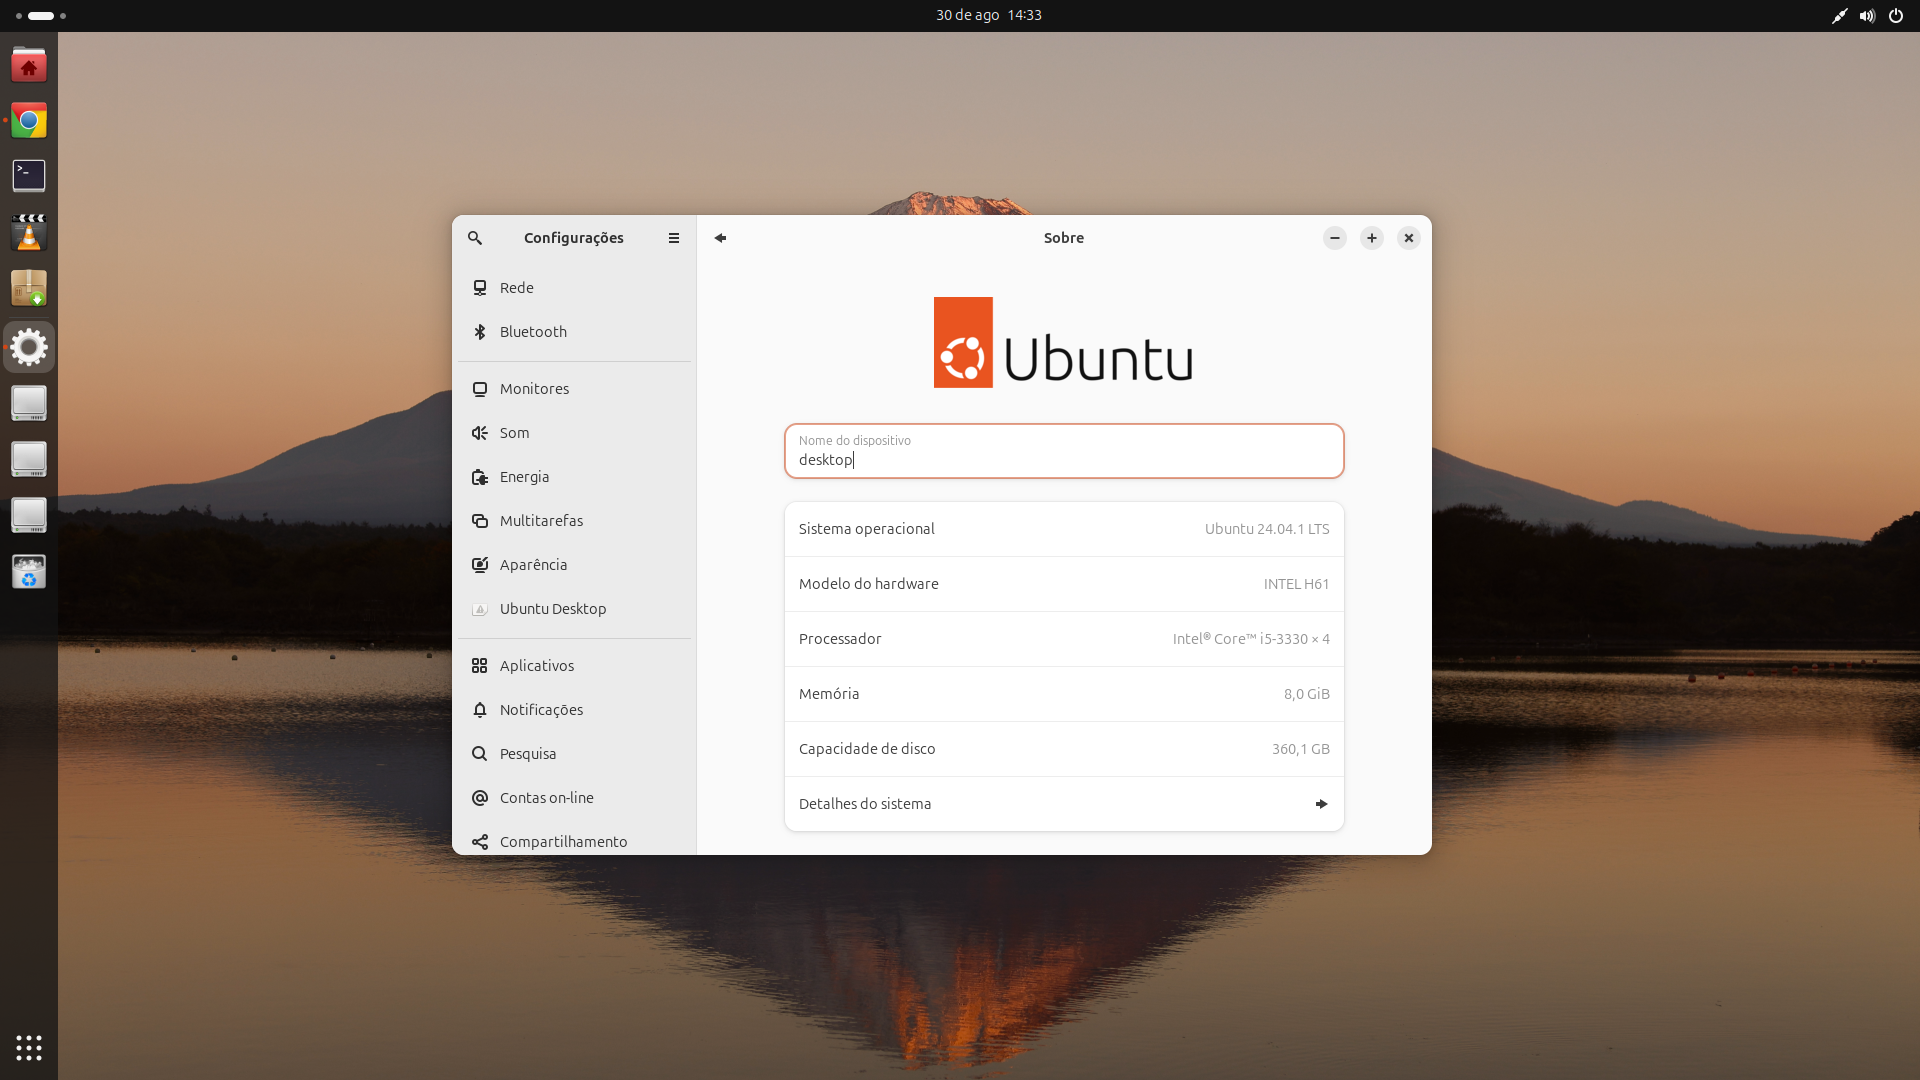
Task: Open the Ubuntu Desktop settings
Action: 574,609
